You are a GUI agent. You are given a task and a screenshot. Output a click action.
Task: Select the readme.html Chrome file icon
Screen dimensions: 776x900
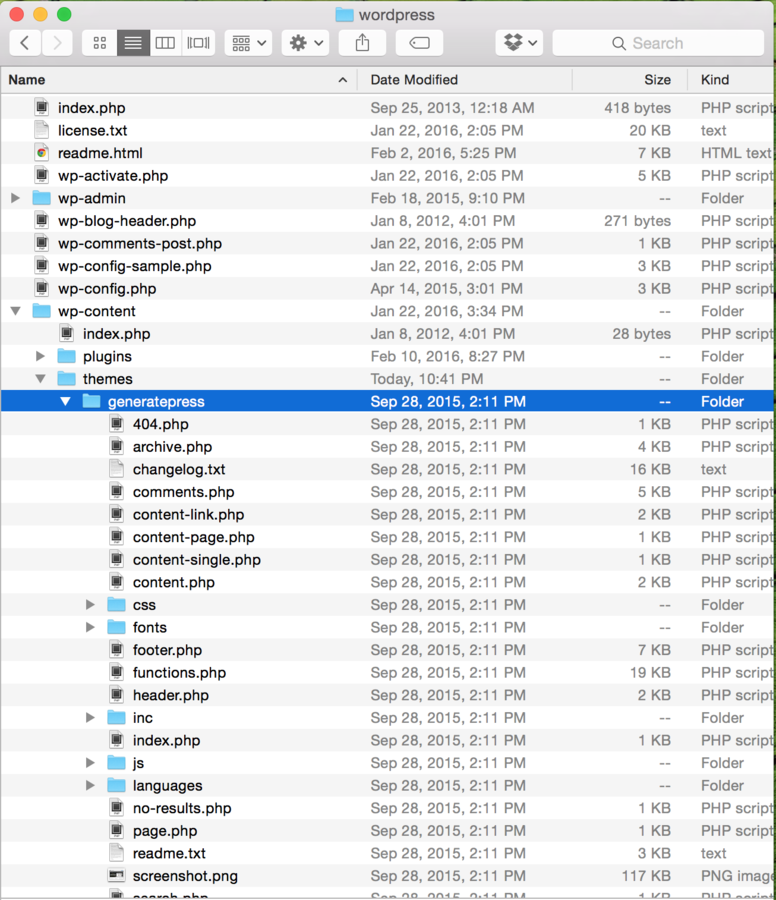[41, 153]
